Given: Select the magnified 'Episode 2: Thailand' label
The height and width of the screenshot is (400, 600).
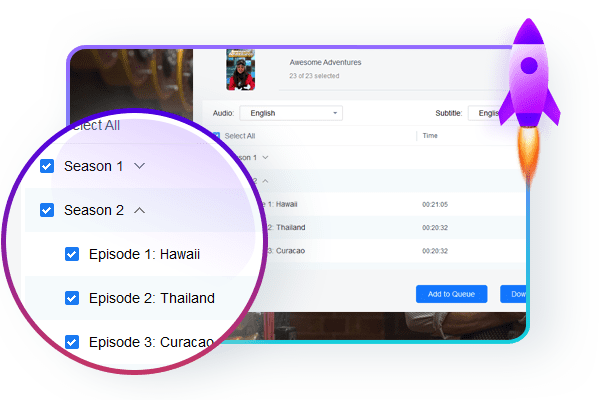Looking at the screenshot, I should [152, 298].
